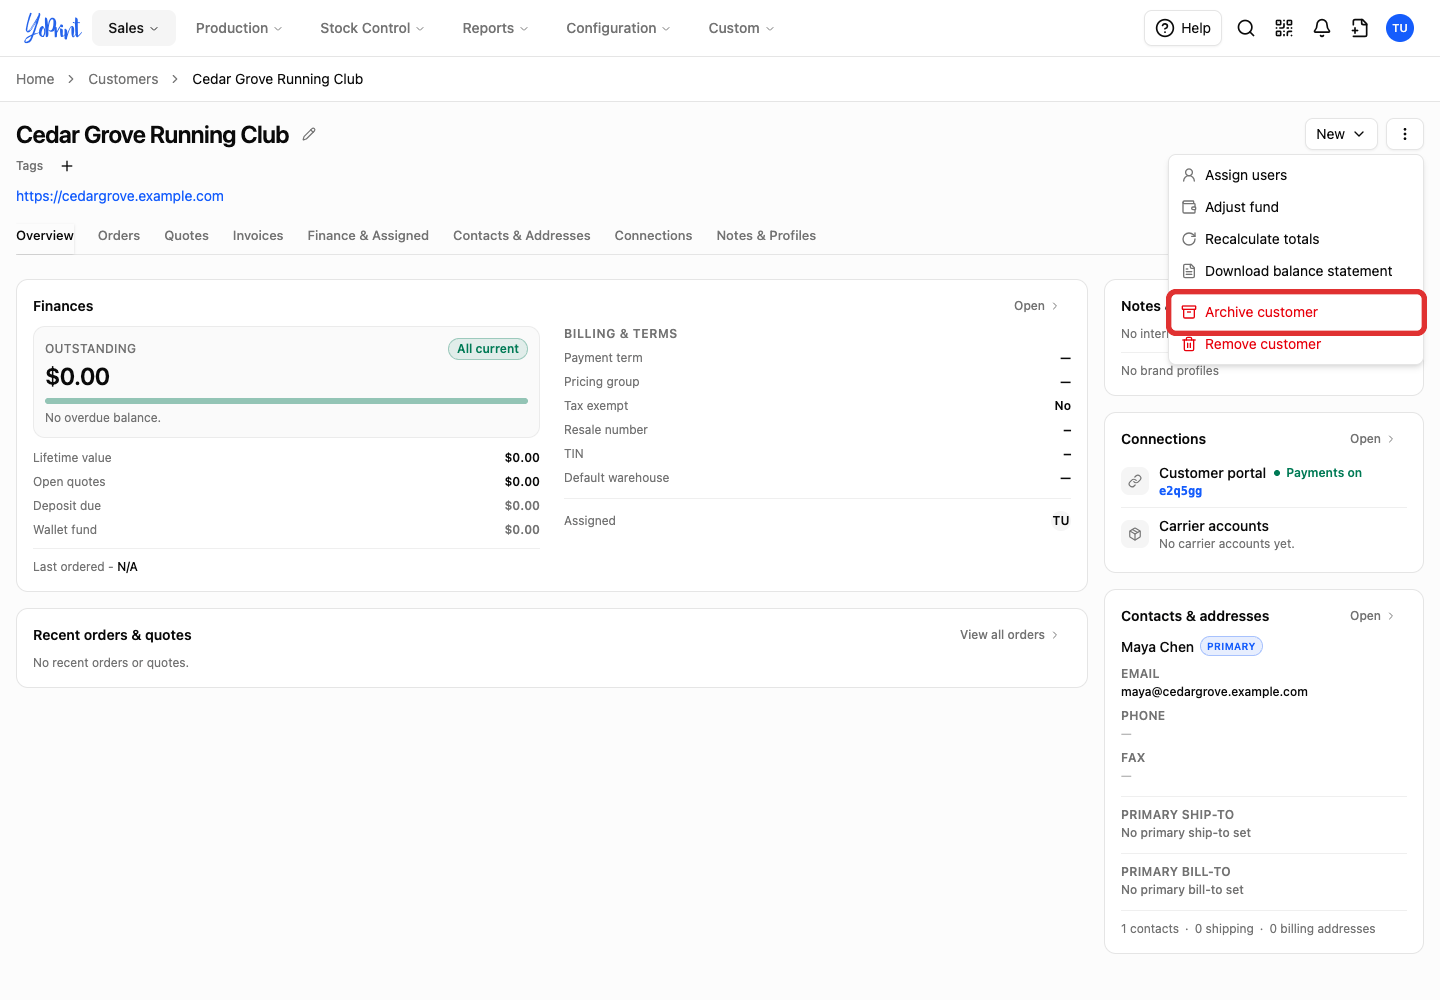
Task: Open the Contacts & addresses panel
Action: point(1373,616)
